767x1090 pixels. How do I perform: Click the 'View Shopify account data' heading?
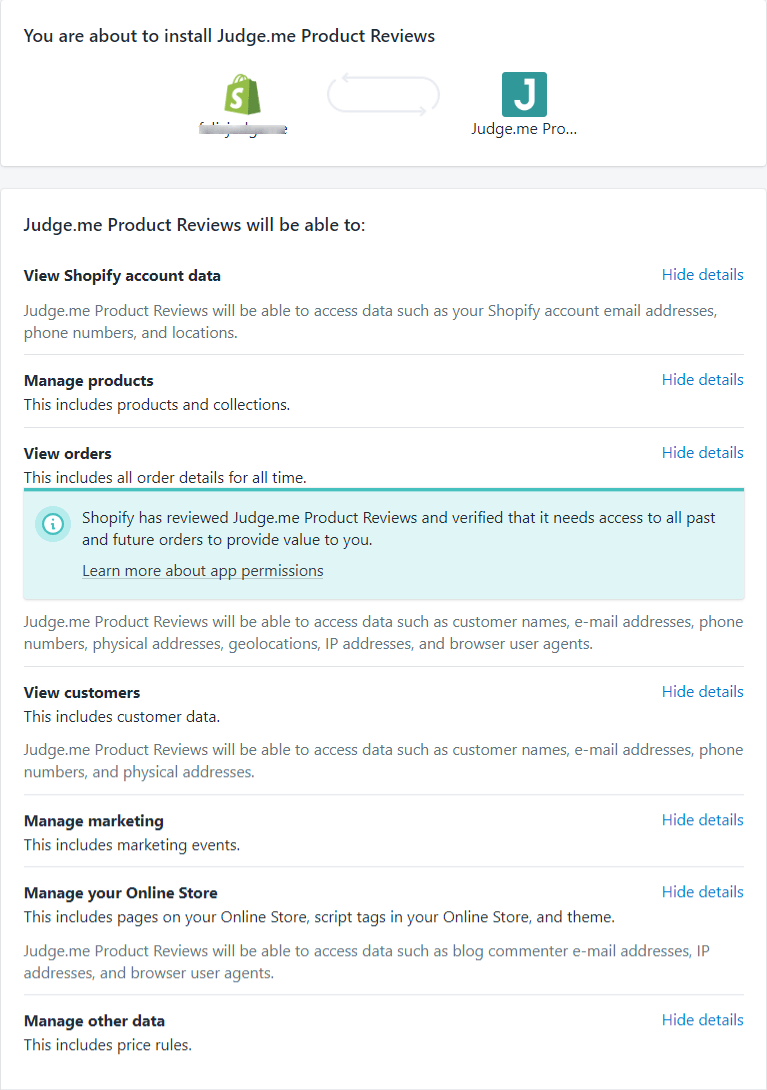tap(122, 276)
